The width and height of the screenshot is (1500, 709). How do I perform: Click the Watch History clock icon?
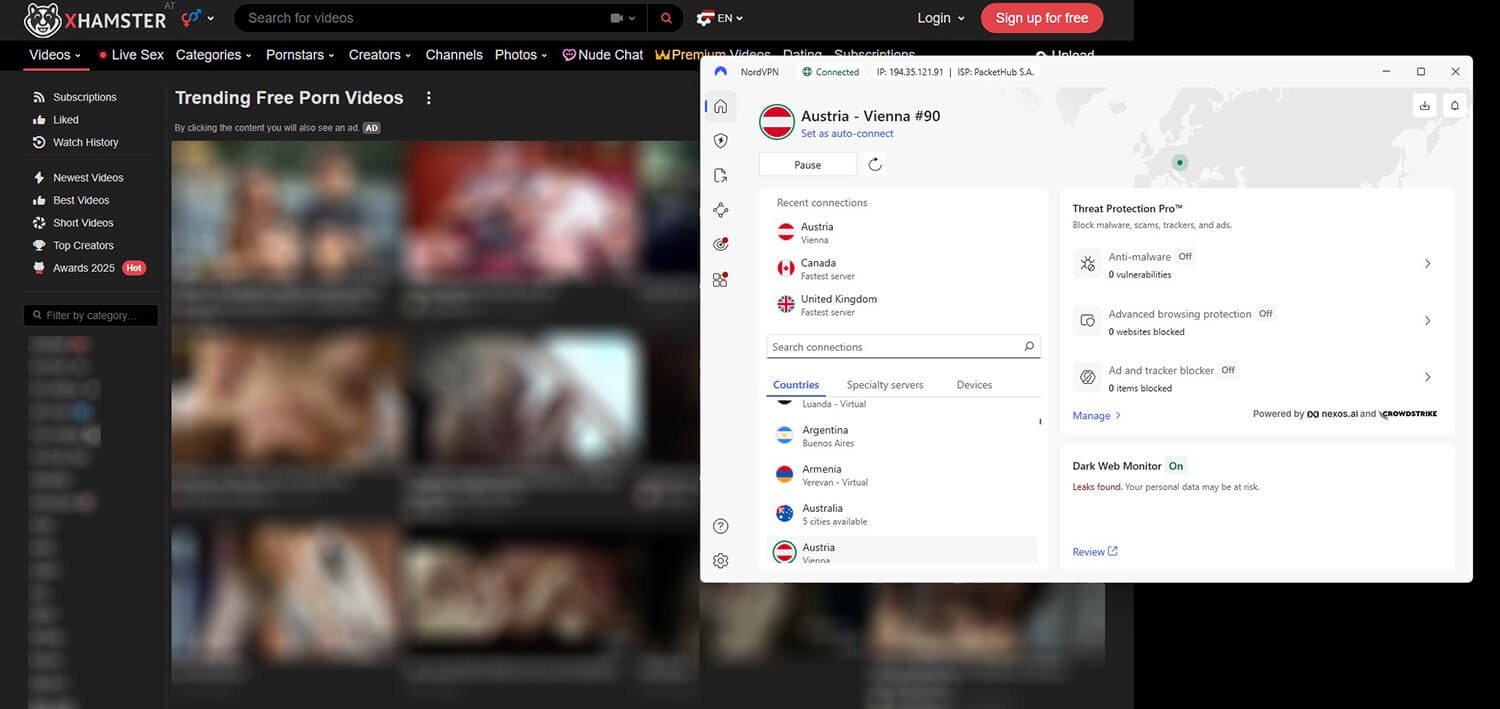tap(39, 143)
